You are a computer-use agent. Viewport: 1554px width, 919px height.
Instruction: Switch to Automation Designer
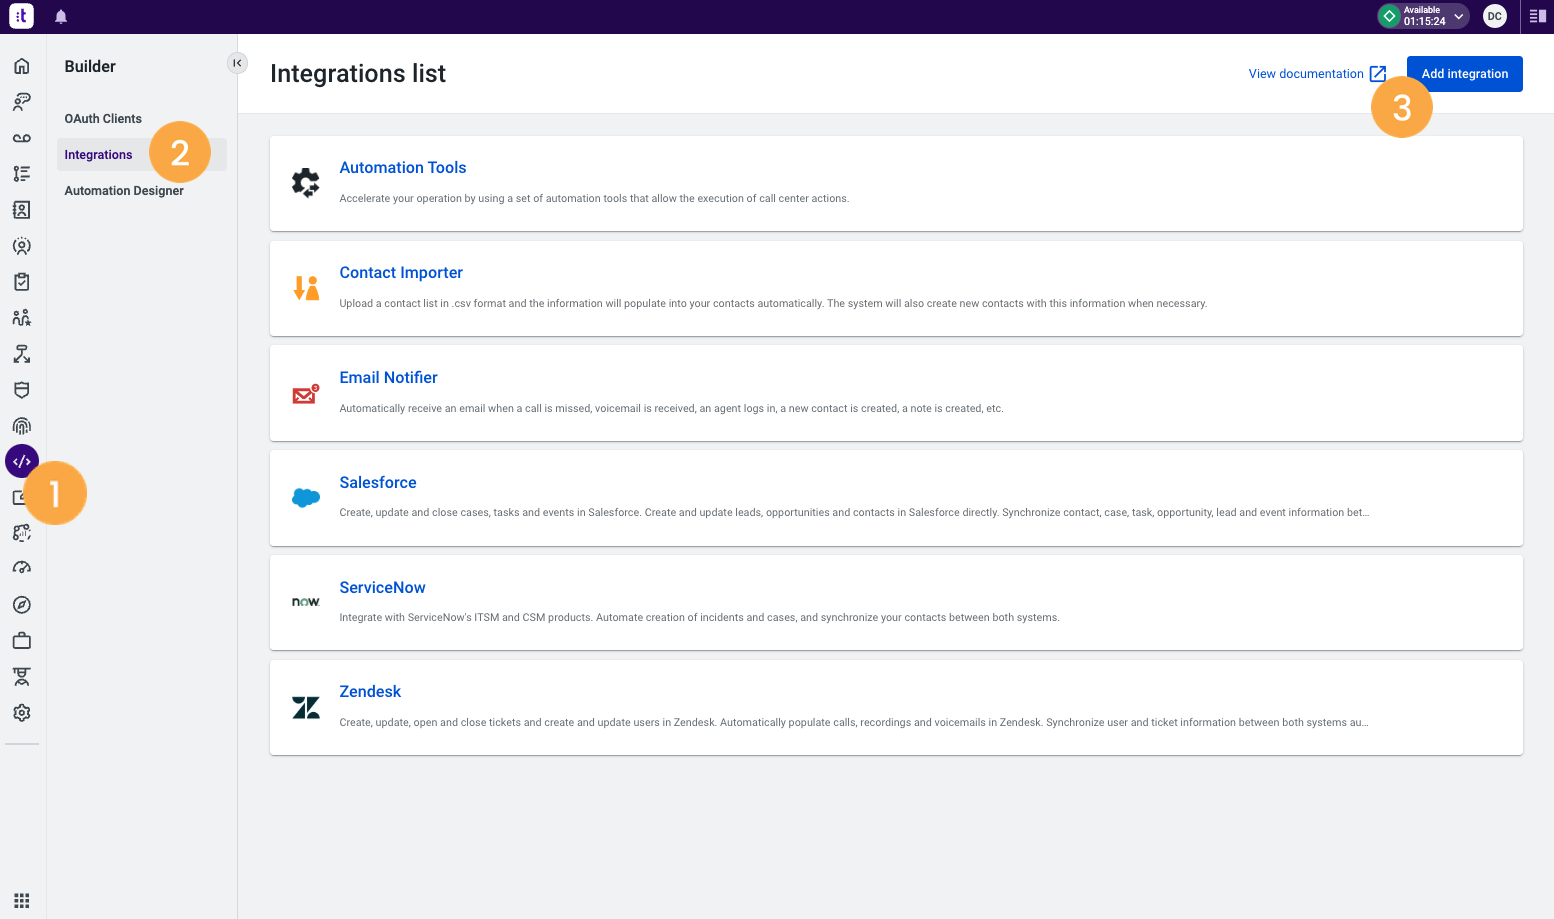pyautogui.click(x=123, y=190)
